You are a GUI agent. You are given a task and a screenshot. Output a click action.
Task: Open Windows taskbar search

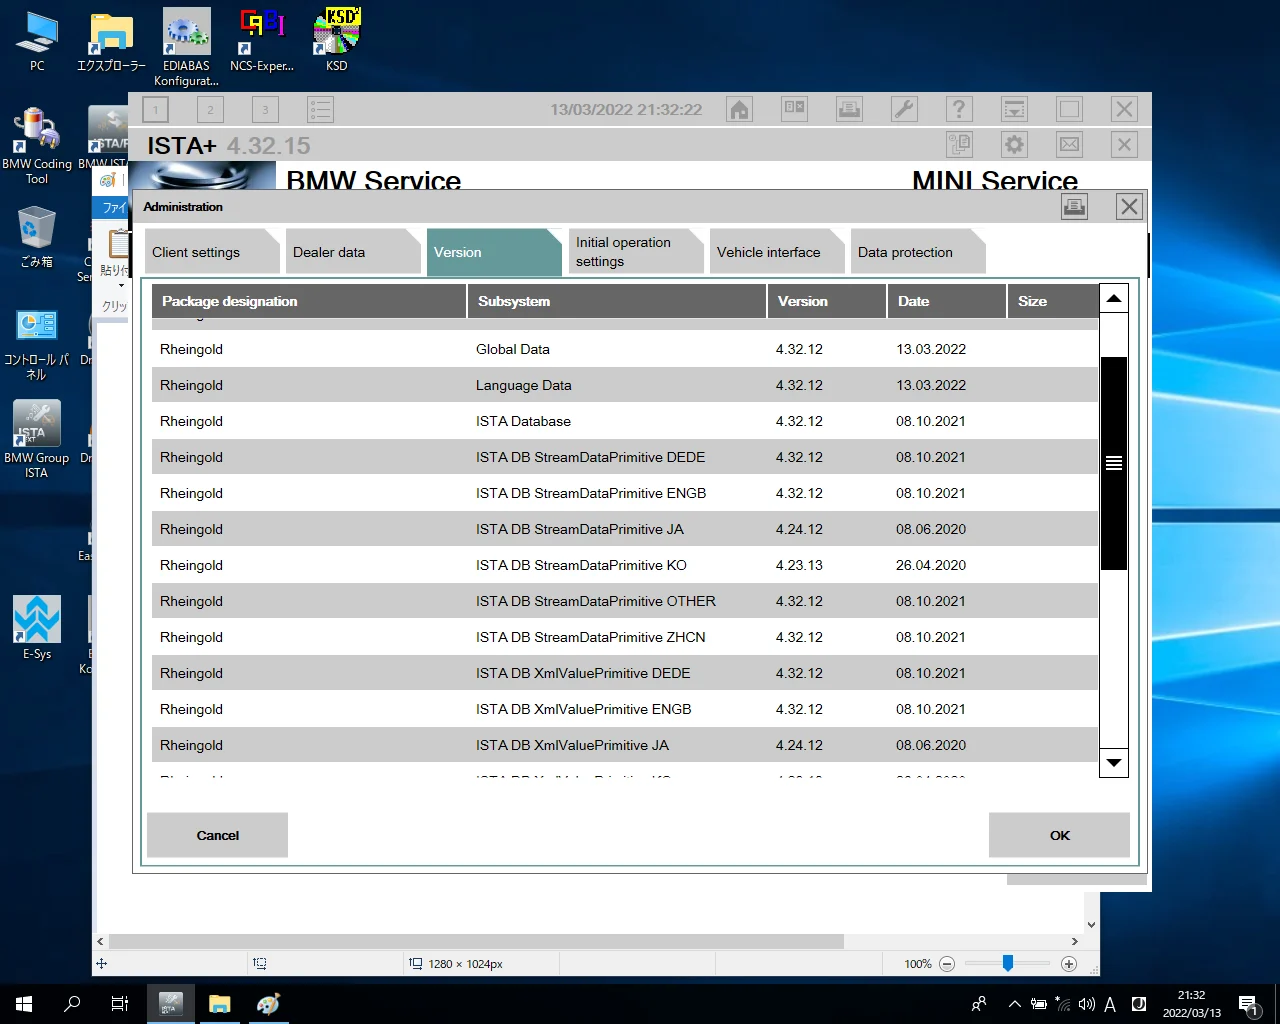point(72,1004)
